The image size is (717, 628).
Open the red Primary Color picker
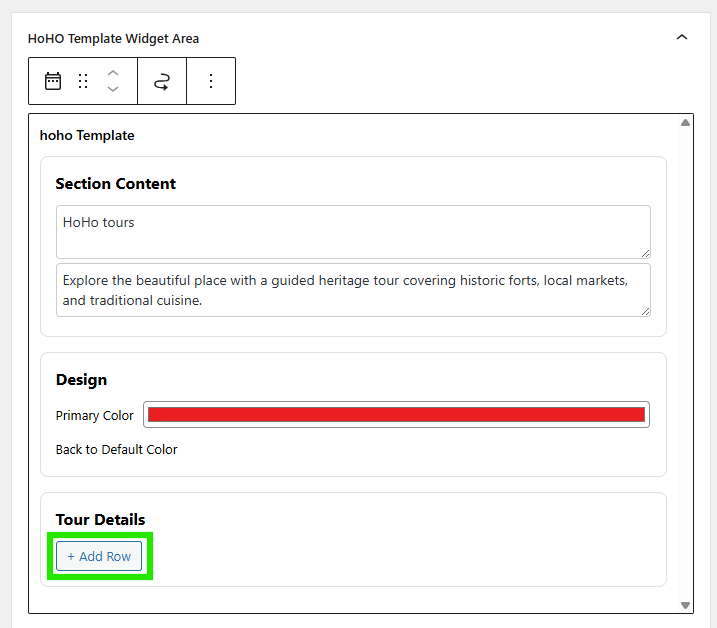(x=396, y=415)
